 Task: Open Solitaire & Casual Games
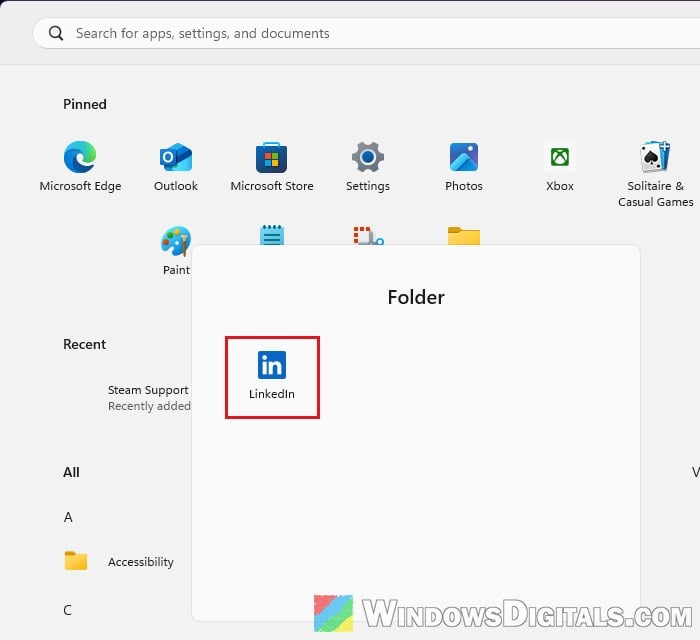(655, 174)
